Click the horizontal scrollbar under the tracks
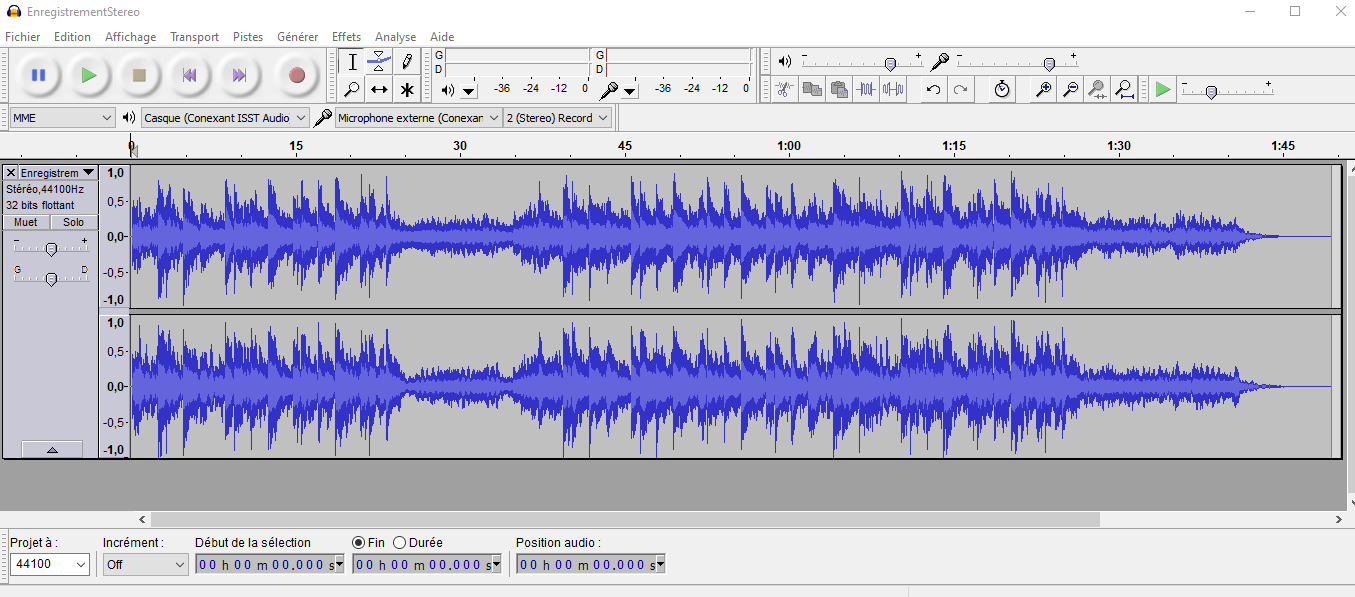1355x597 pixels. click(625, 520)
